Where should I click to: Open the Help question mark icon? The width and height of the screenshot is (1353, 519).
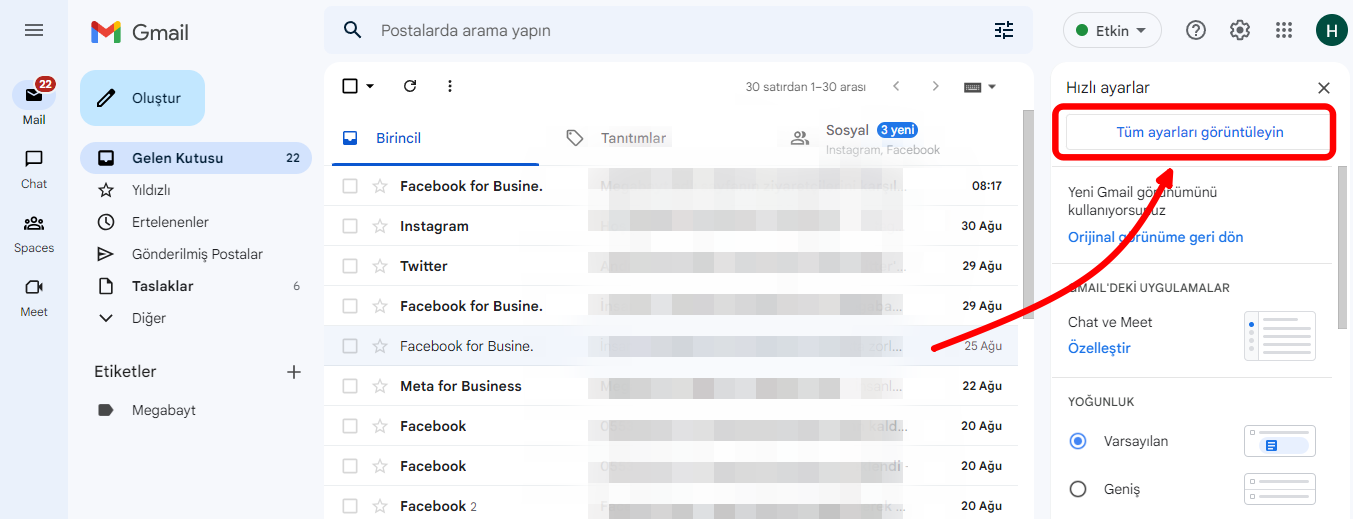(1196, 30)
